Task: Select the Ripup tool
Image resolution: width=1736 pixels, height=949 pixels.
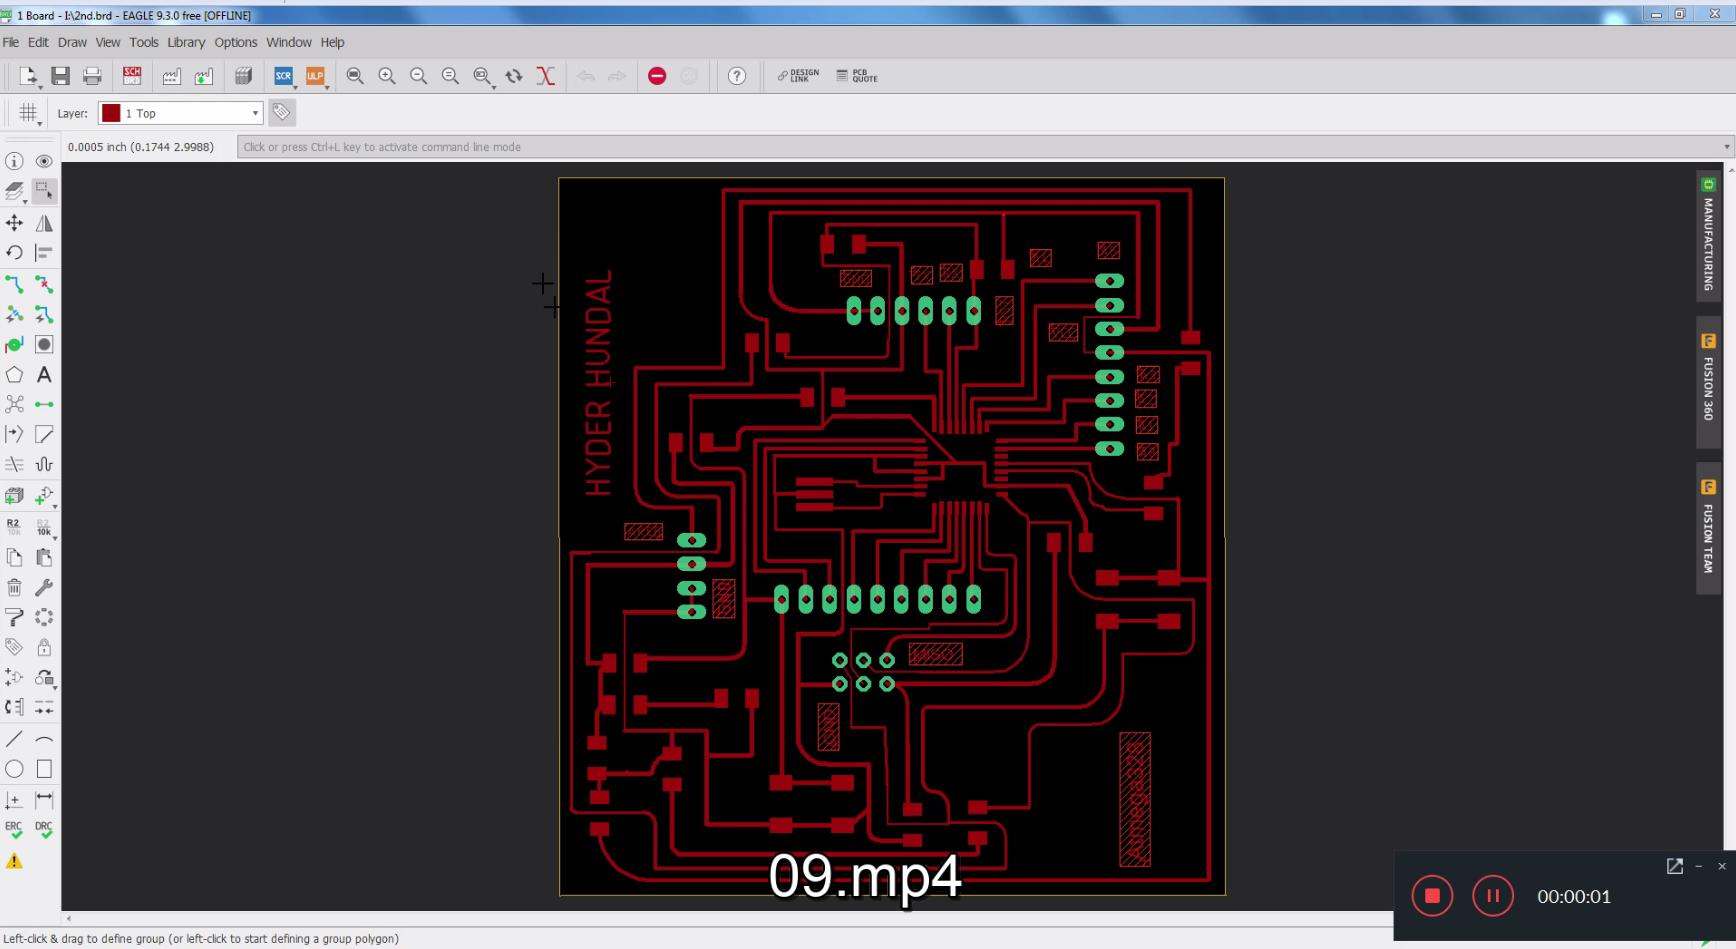Action: point(44,285)
